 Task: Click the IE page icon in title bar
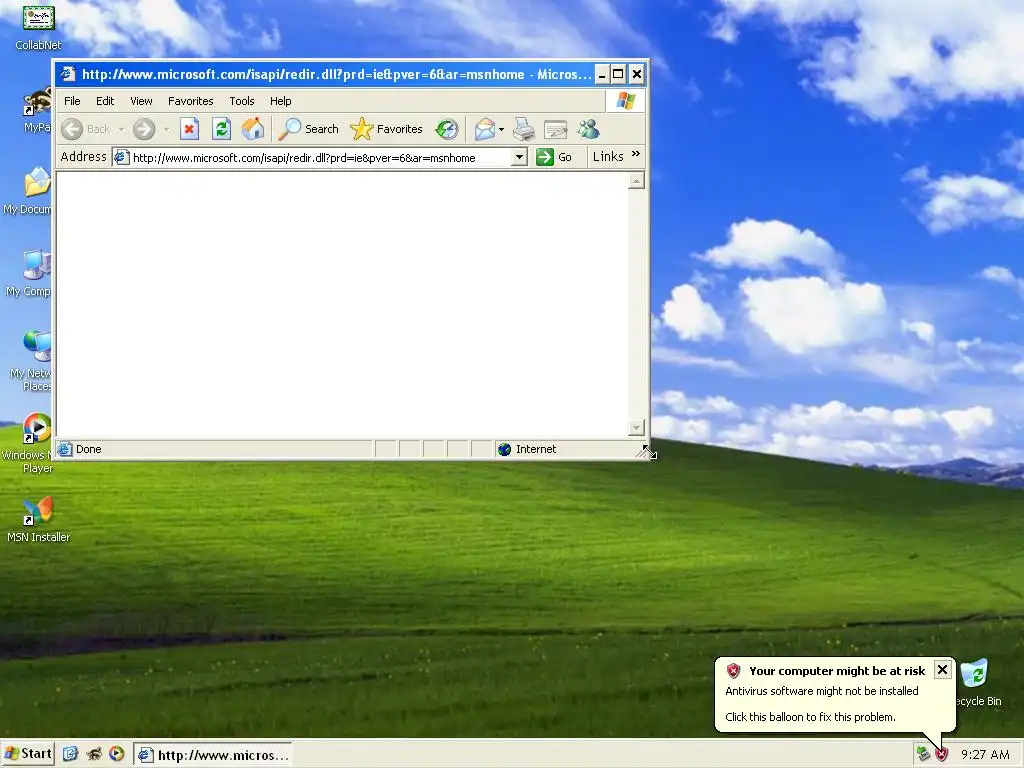[x=68, y=74]
